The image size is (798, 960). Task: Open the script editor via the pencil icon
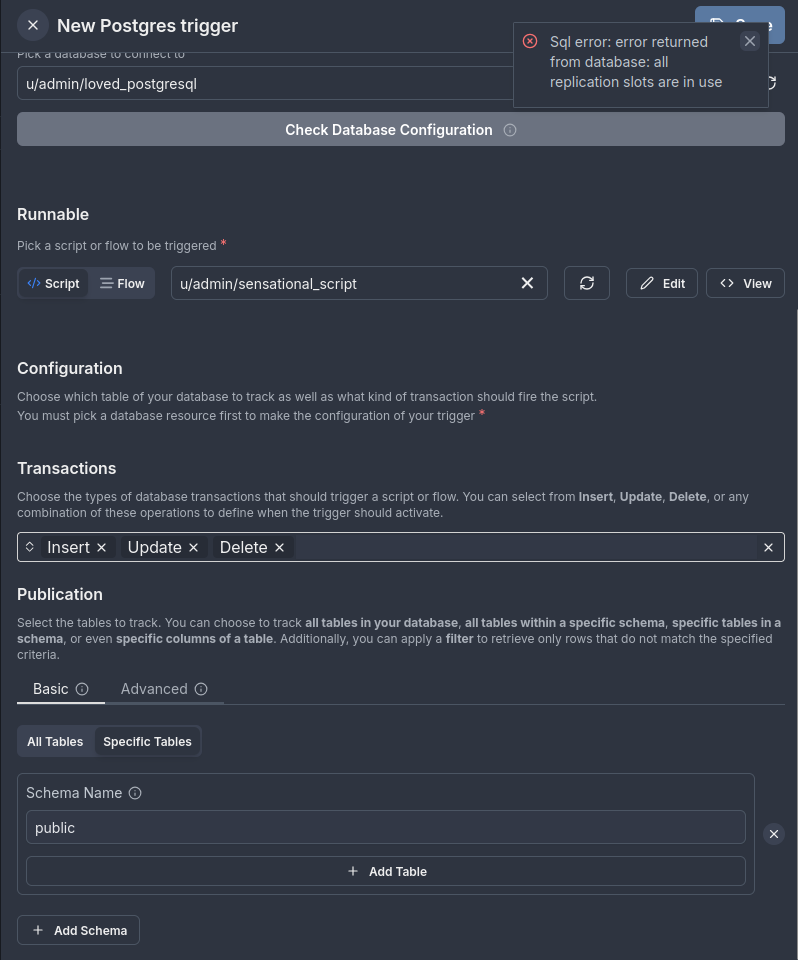(661, 283)
